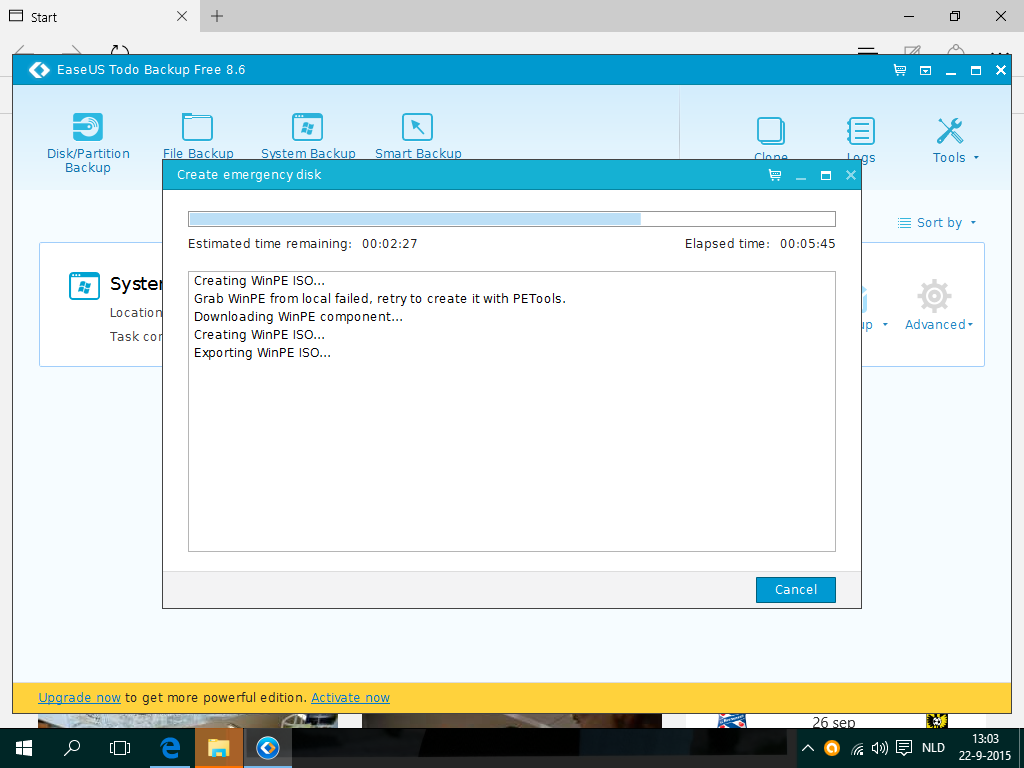Open the EaseUS title bar dropdown menu
1024x768 pixels.
tap(925, 71)
